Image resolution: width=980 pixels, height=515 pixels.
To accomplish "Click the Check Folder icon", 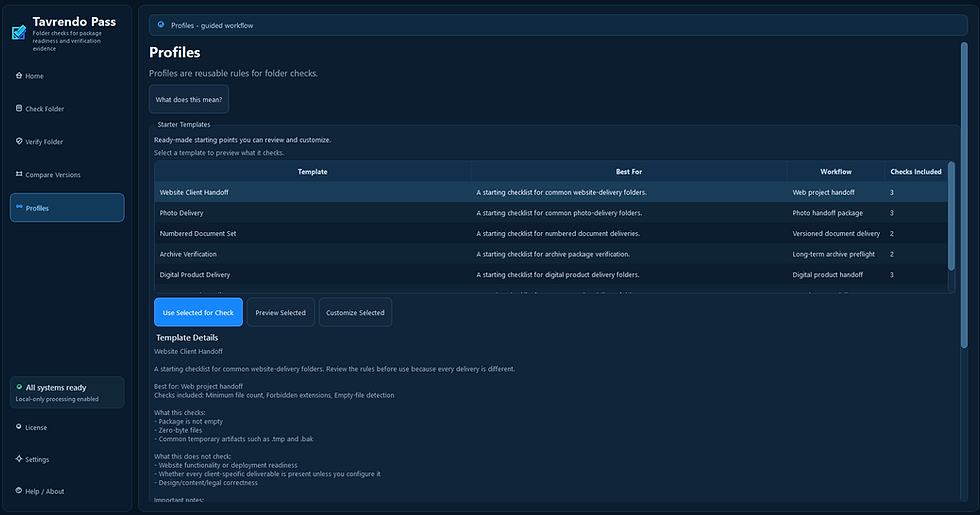I will coord(19,108).
